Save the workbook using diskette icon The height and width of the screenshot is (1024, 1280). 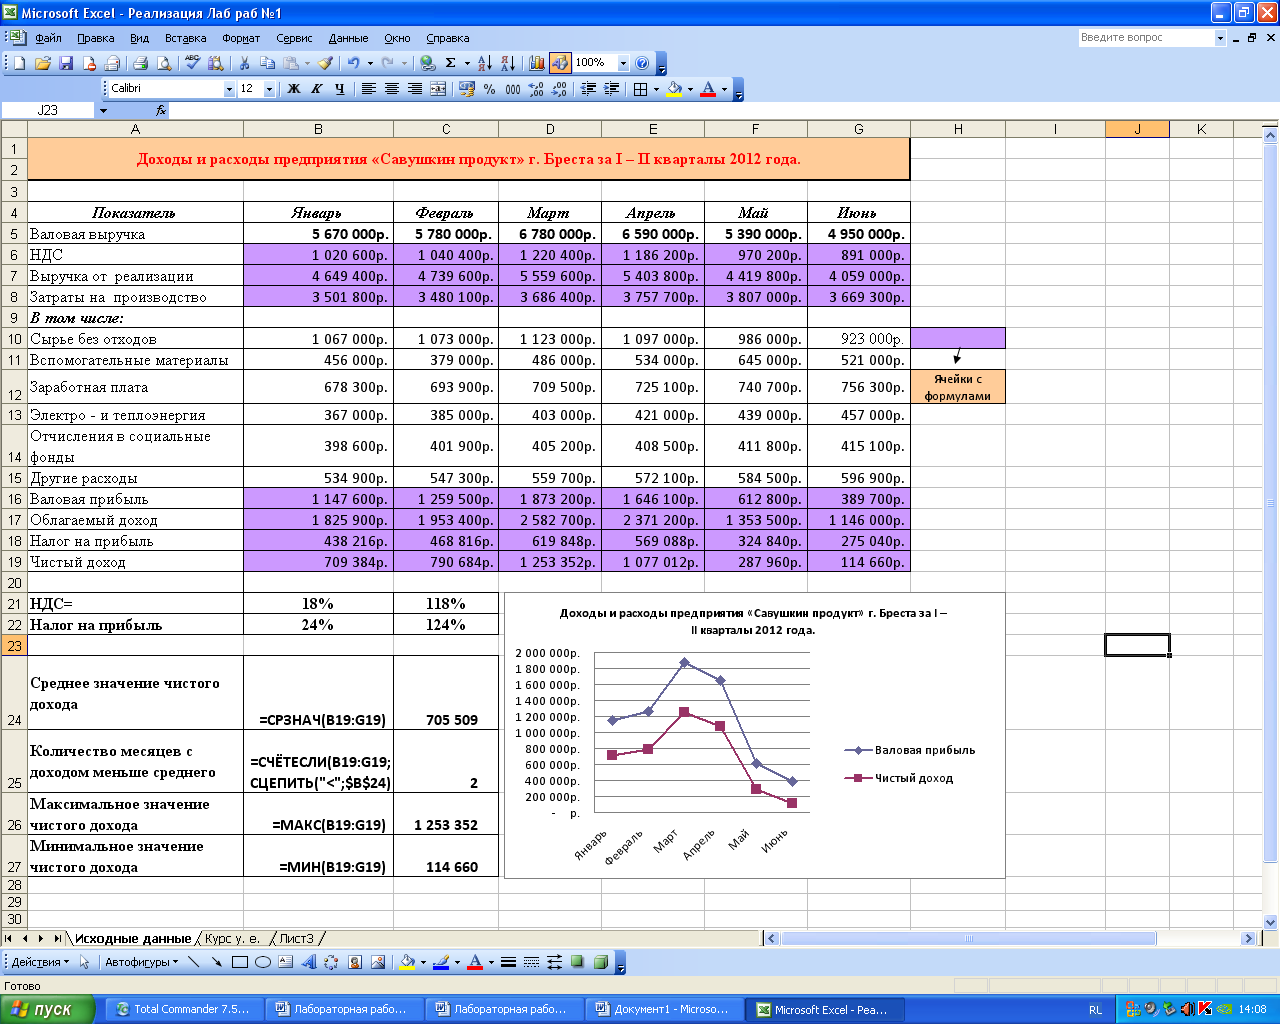(x=66, y=63)
